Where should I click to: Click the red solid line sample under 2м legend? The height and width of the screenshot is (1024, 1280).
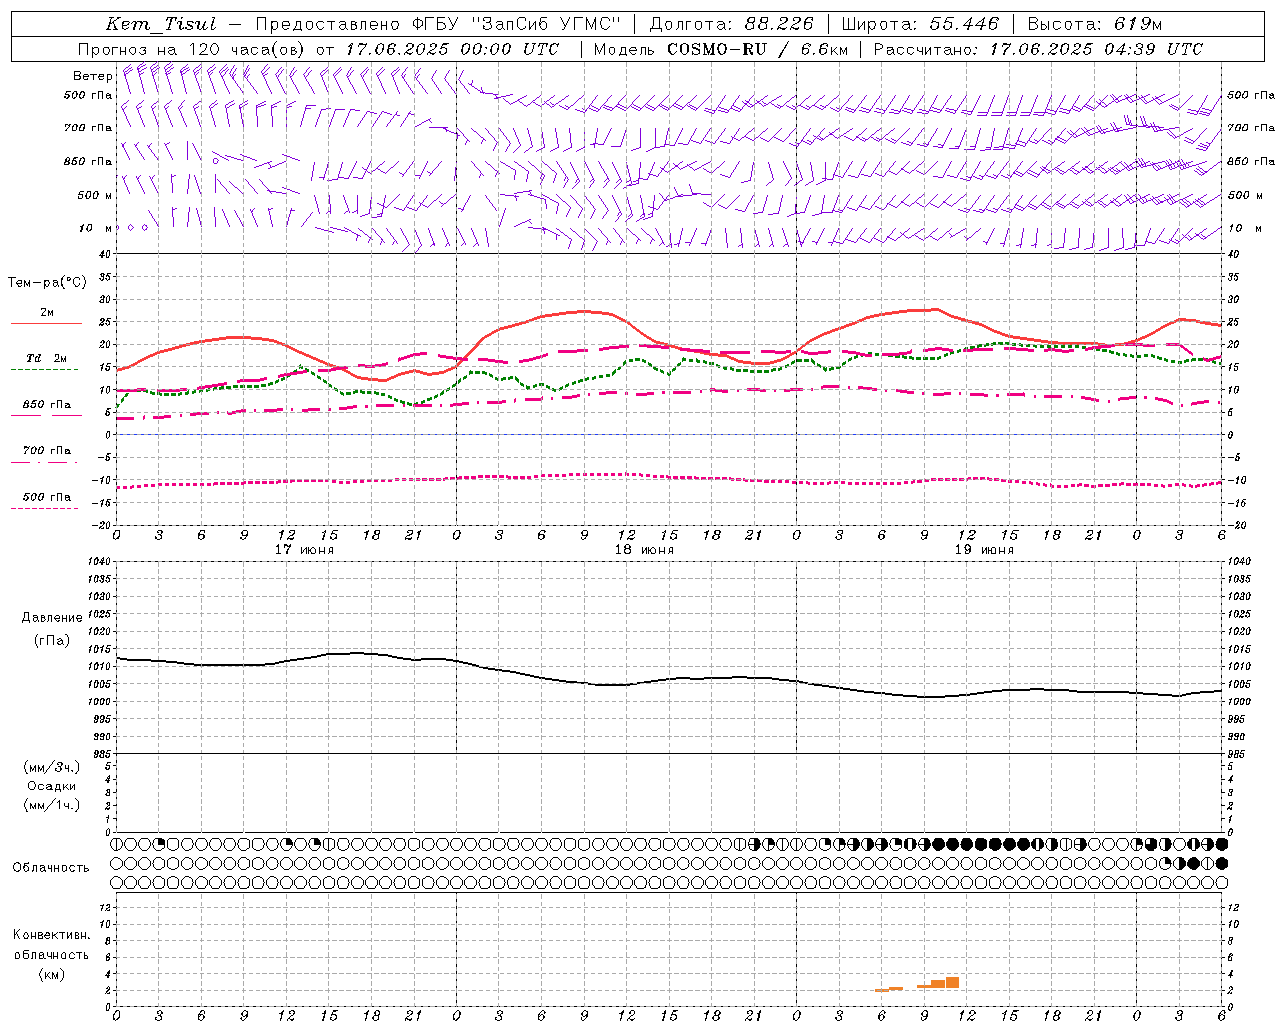point(46,324)
